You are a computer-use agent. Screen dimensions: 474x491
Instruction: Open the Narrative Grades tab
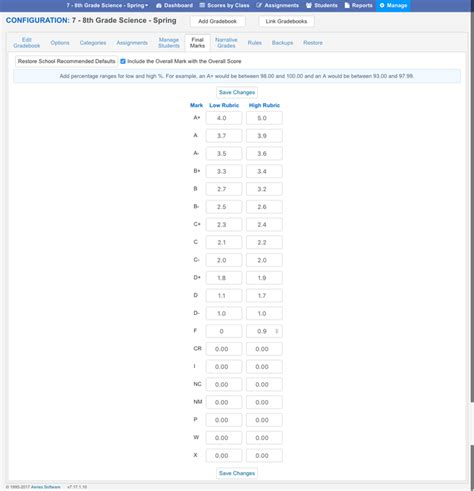tap(226, 43)
